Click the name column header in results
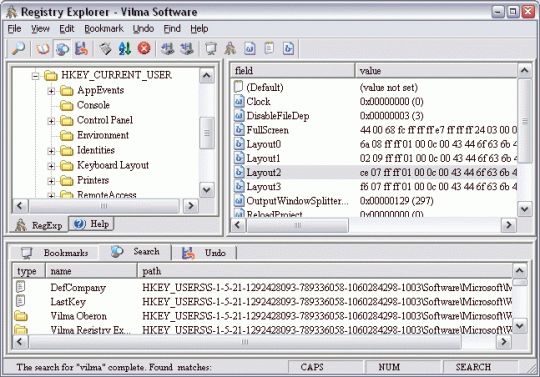 (91, 271)
